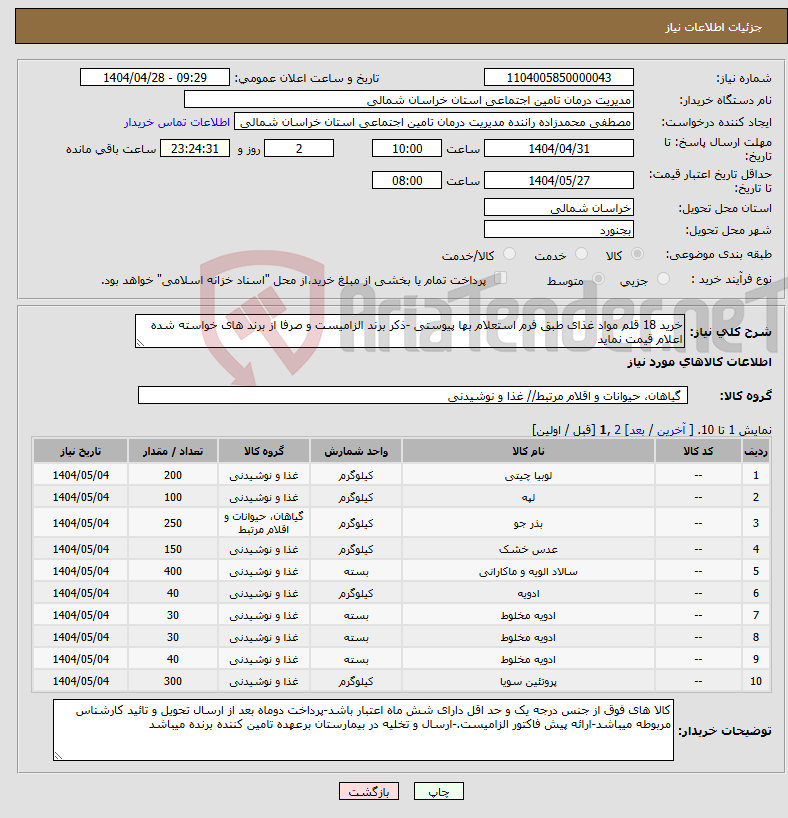This screenshot has width=788, height=818.
Task: Click the نام کالا column header
Action: tap(528, 451)
